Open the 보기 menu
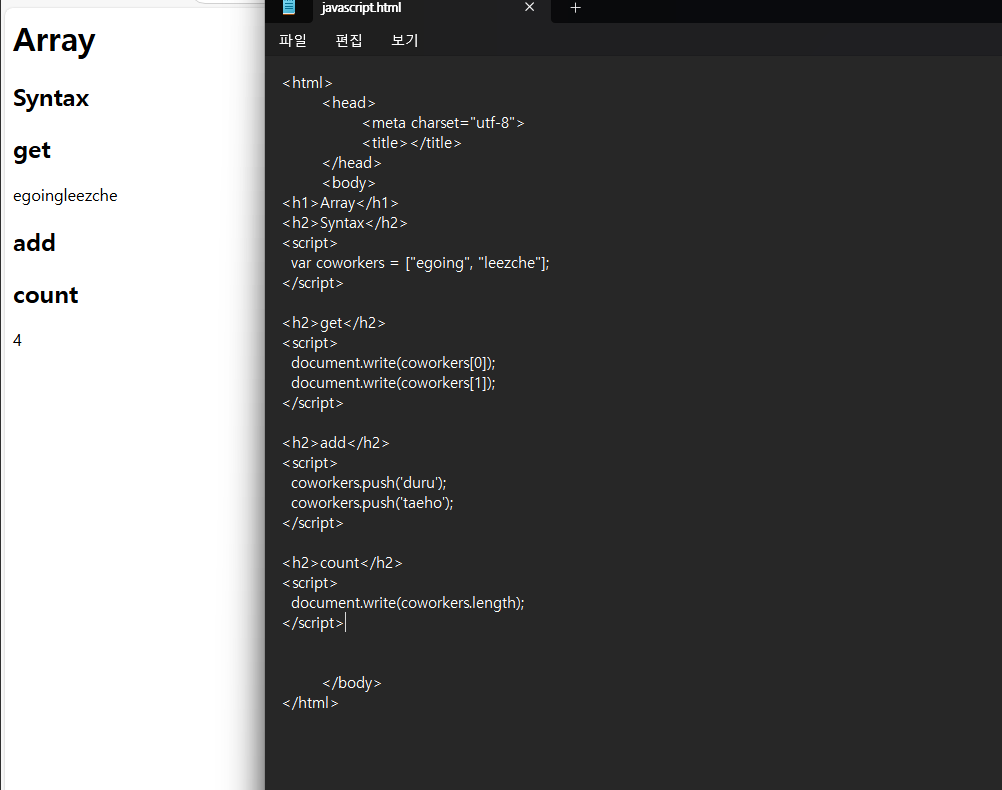This screenshot has width=1002, height=790. click(x=405, y=40)
